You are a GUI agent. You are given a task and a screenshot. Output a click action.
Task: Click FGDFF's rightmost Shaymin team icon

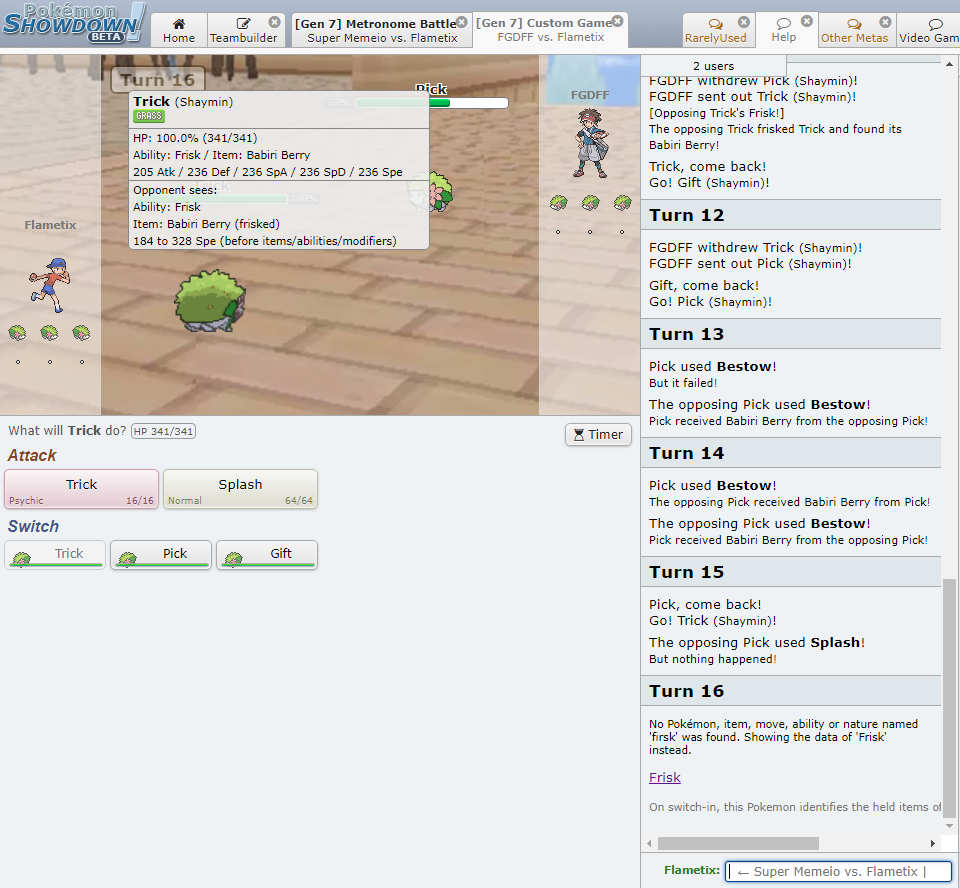(x=622, y=203)
